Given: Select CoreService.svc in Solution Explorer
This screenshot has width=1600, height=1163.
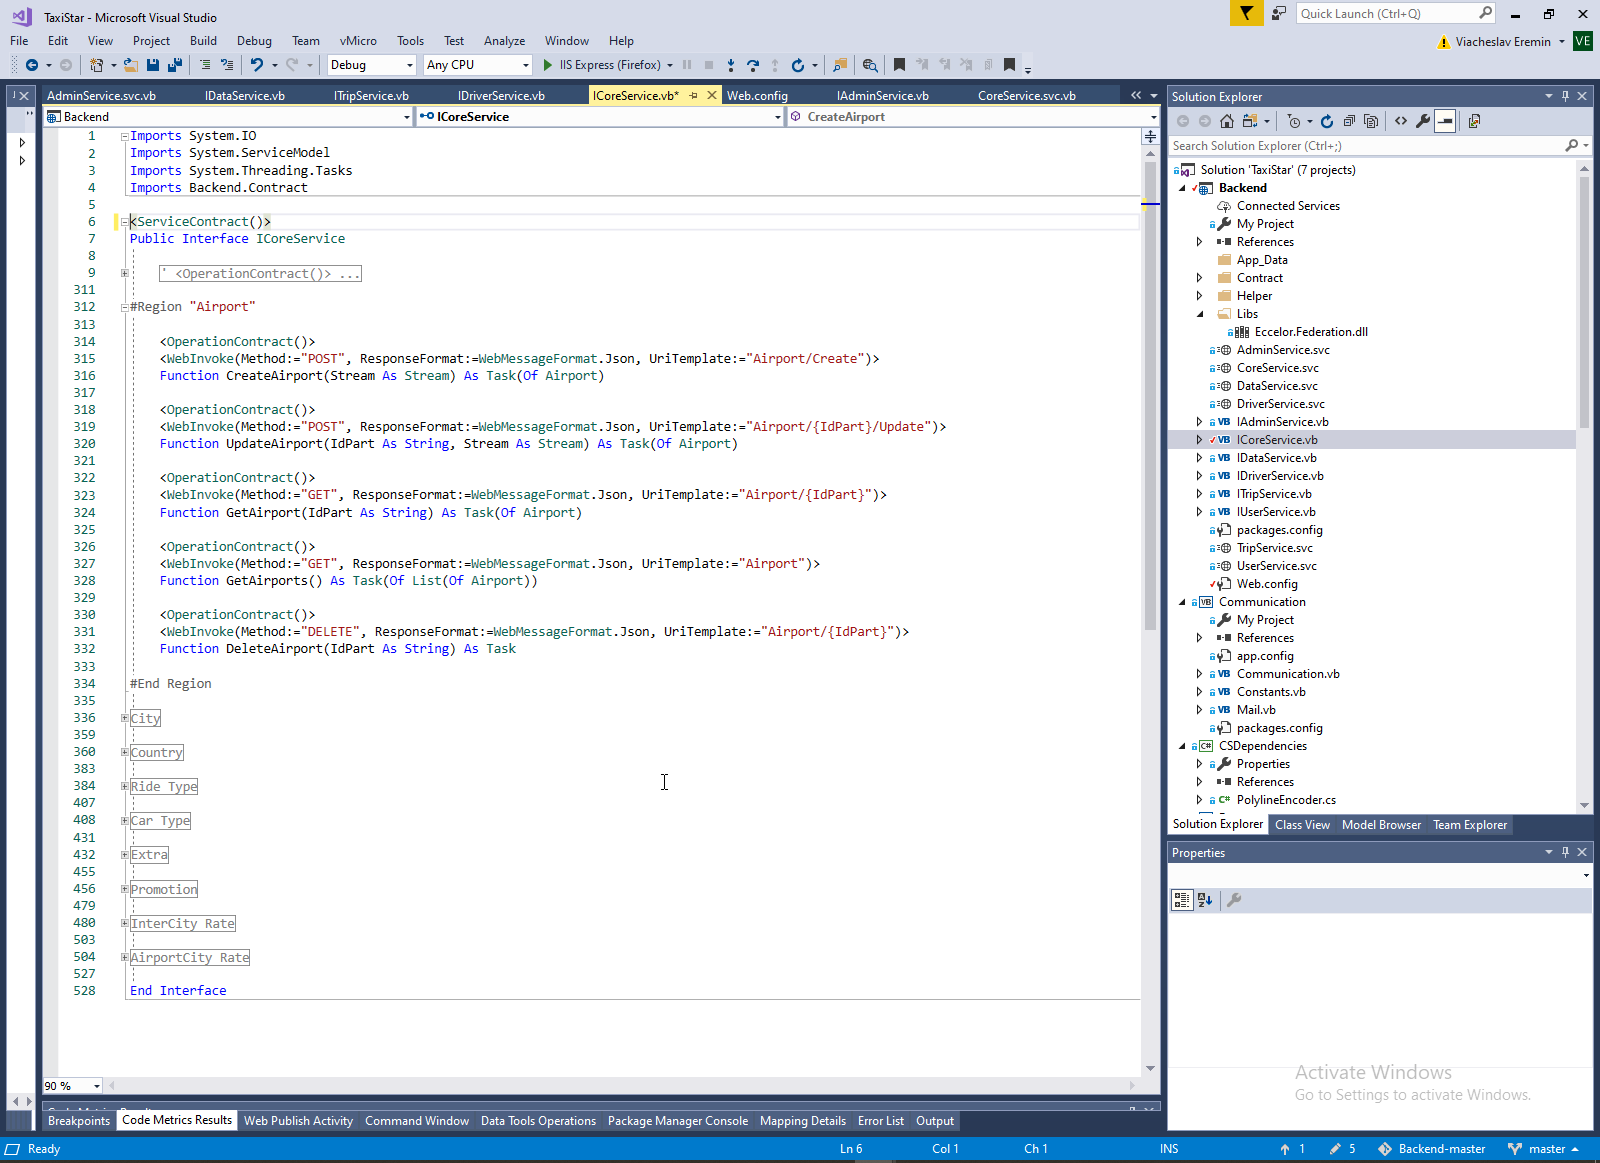Looking at the screenshot, I should (x=1277, y=368).
